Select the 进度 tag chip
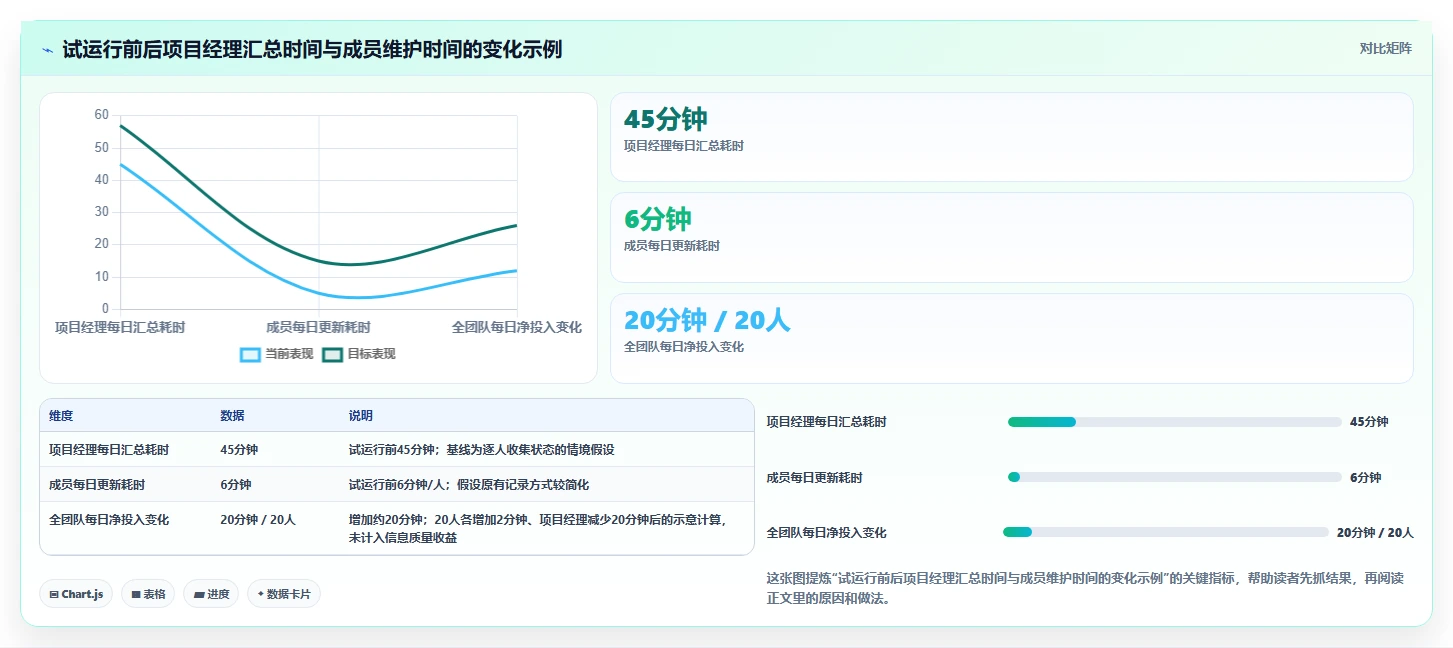This screenshot has height=648, width=1453. pos(211,594)
